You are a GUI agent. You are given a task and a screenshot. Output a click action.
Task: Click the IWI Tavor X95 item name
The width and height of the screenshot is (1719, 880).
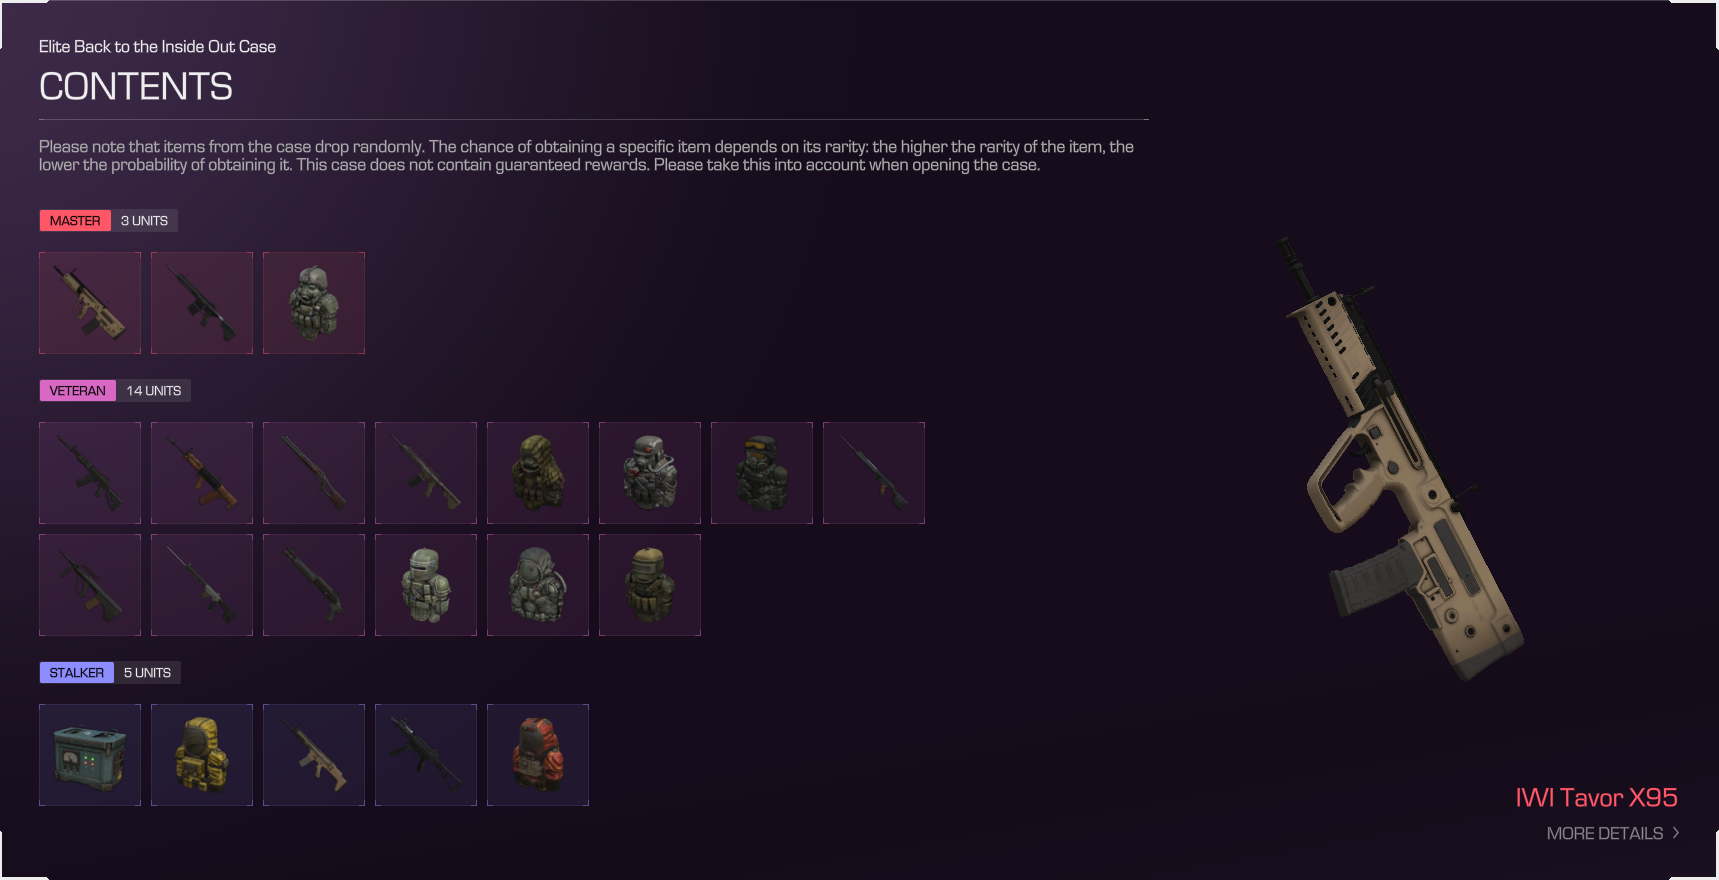coord(1596,797)
